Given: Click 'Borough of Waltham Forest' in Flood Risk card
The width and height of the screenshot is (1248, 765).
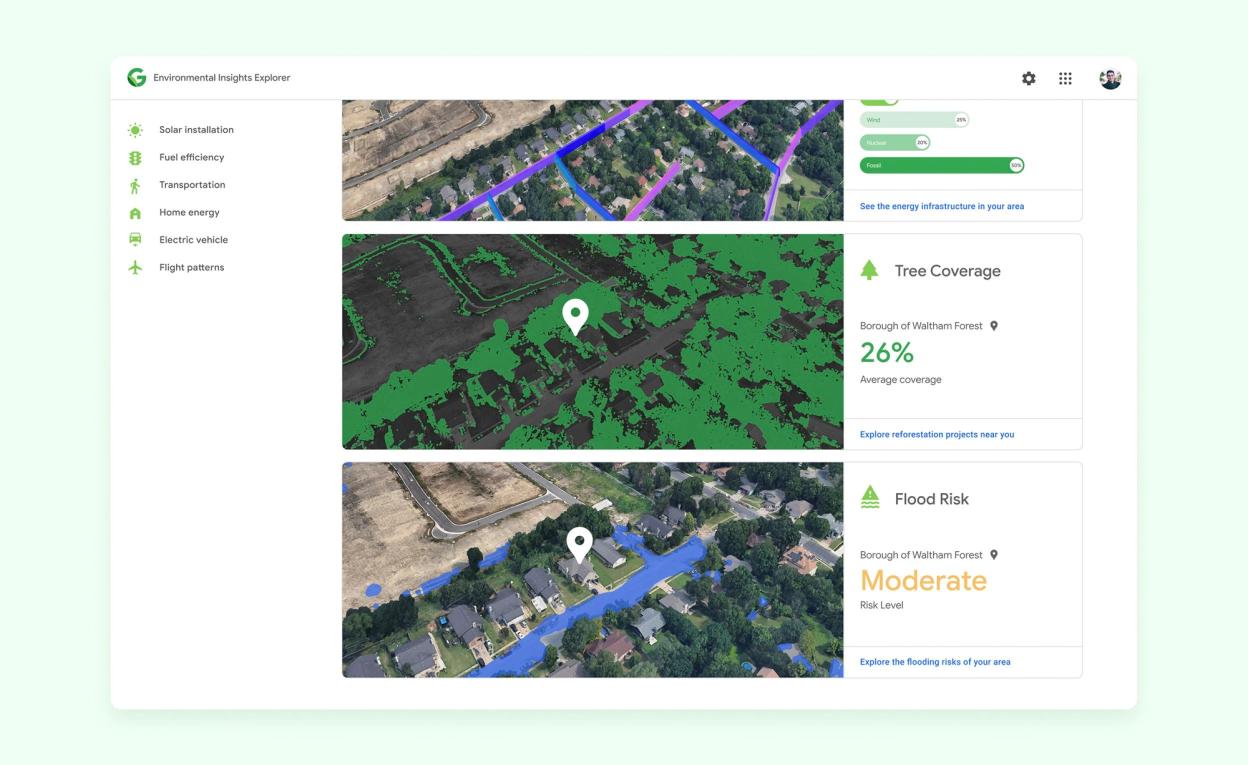Looking at the screenshot, I should (921, 555).
